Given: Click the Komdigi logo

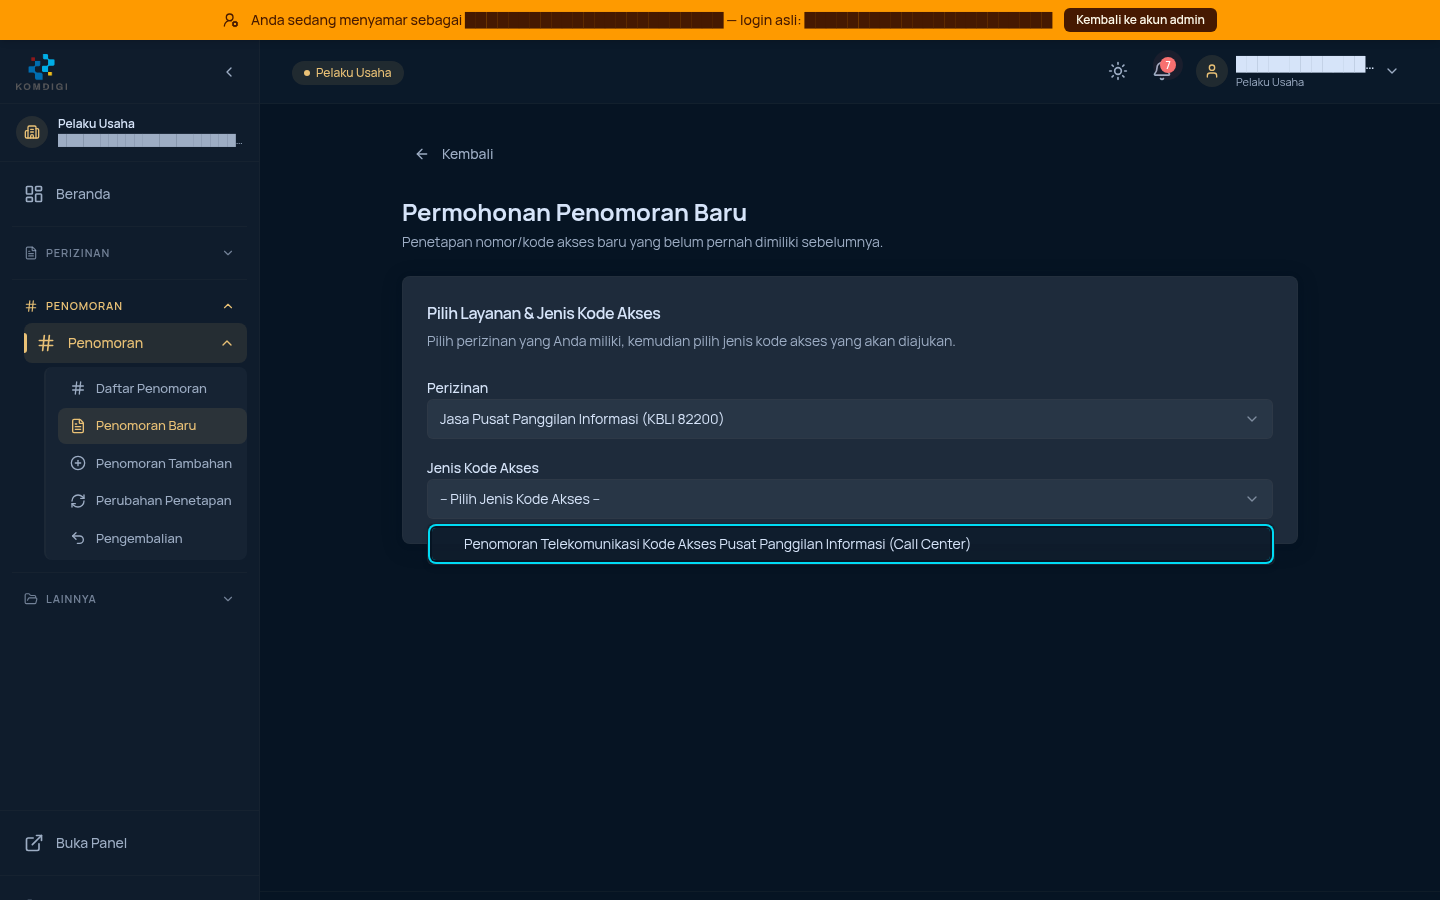Looking at the screenshot, I should (x=42, y=72).
